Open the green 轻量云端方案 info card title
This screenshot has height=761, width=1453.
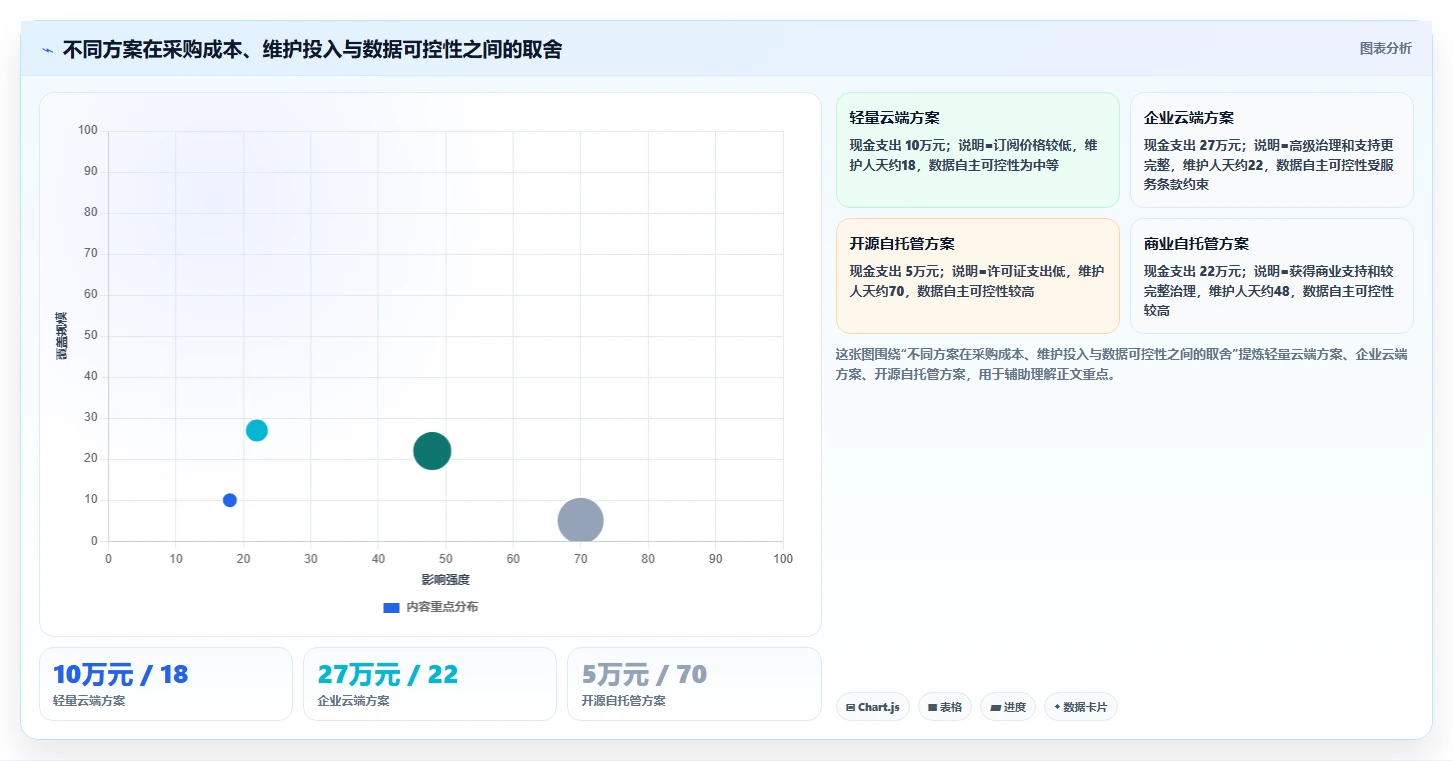pyautogui.click(x=894, y=118)
